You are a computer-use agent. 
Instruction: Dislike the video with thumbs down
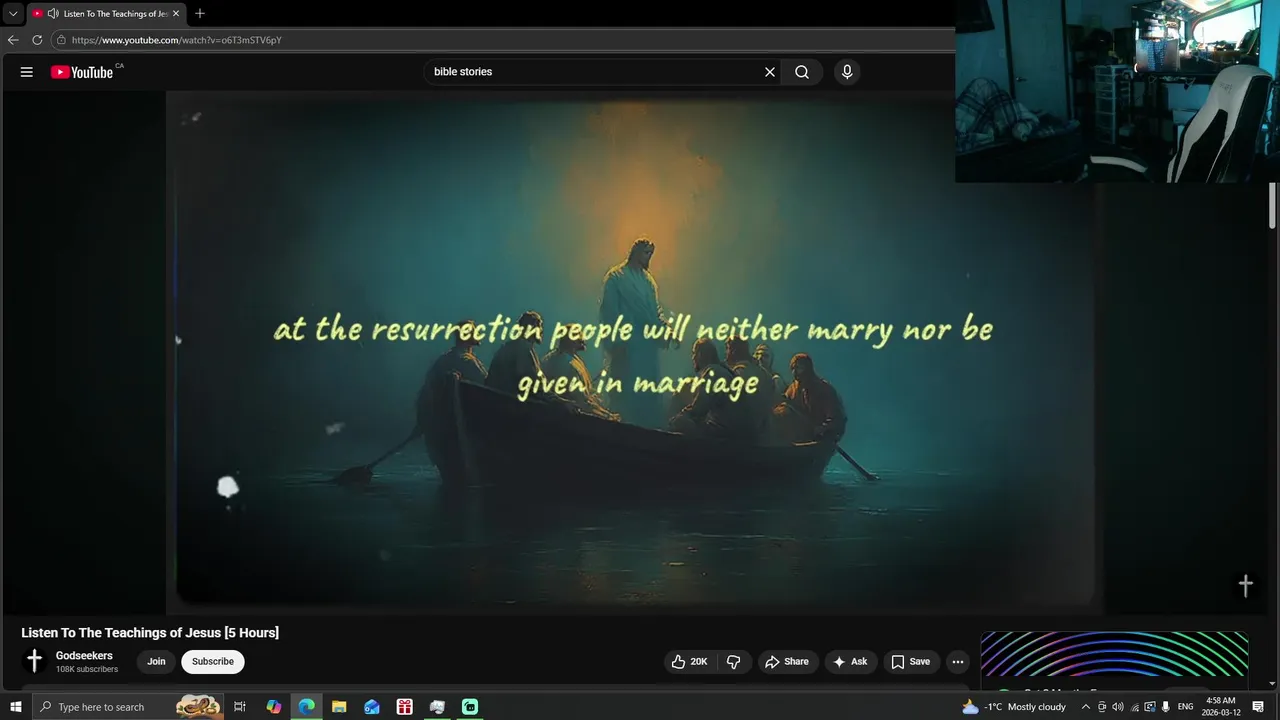point(734,662)
